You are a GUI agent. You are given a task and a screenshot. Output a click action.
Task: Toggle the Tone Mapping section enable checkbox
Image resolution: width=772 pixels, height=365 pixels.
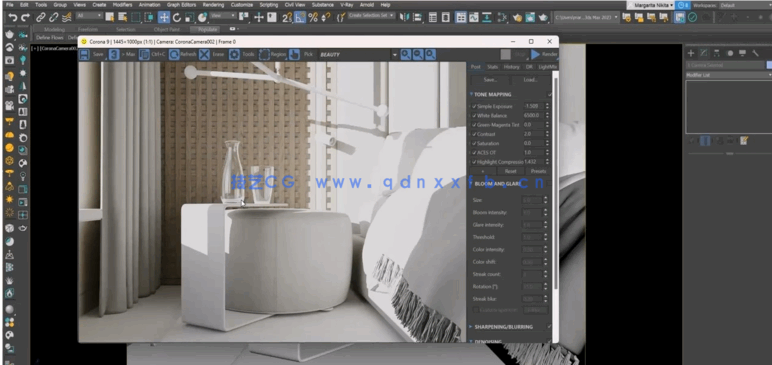(549, 94)
